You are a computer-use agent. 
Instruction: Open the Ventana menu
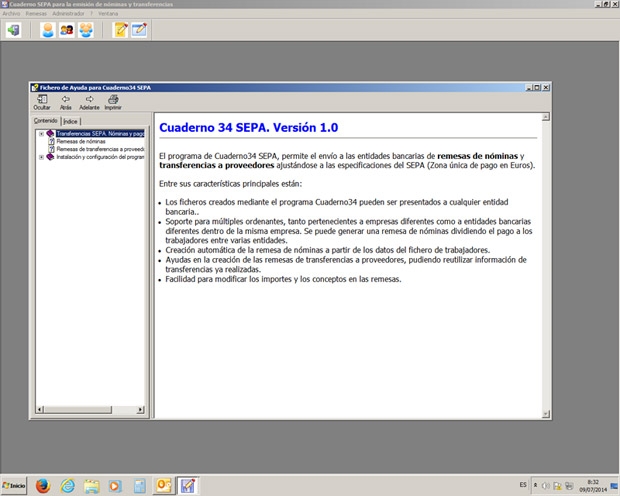point(108,13)
